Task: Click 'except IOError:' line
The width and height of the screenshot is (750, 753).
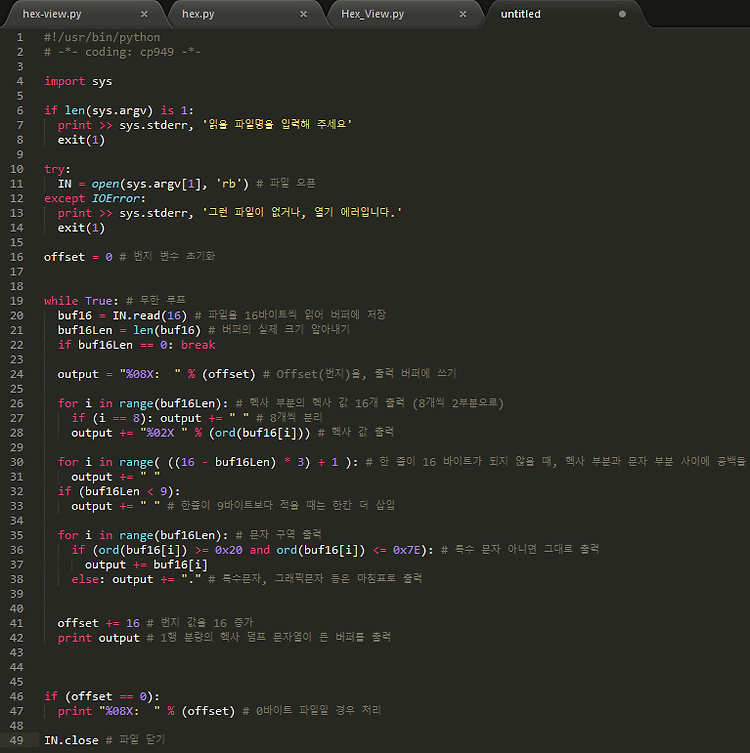Action: pos(95,198)
